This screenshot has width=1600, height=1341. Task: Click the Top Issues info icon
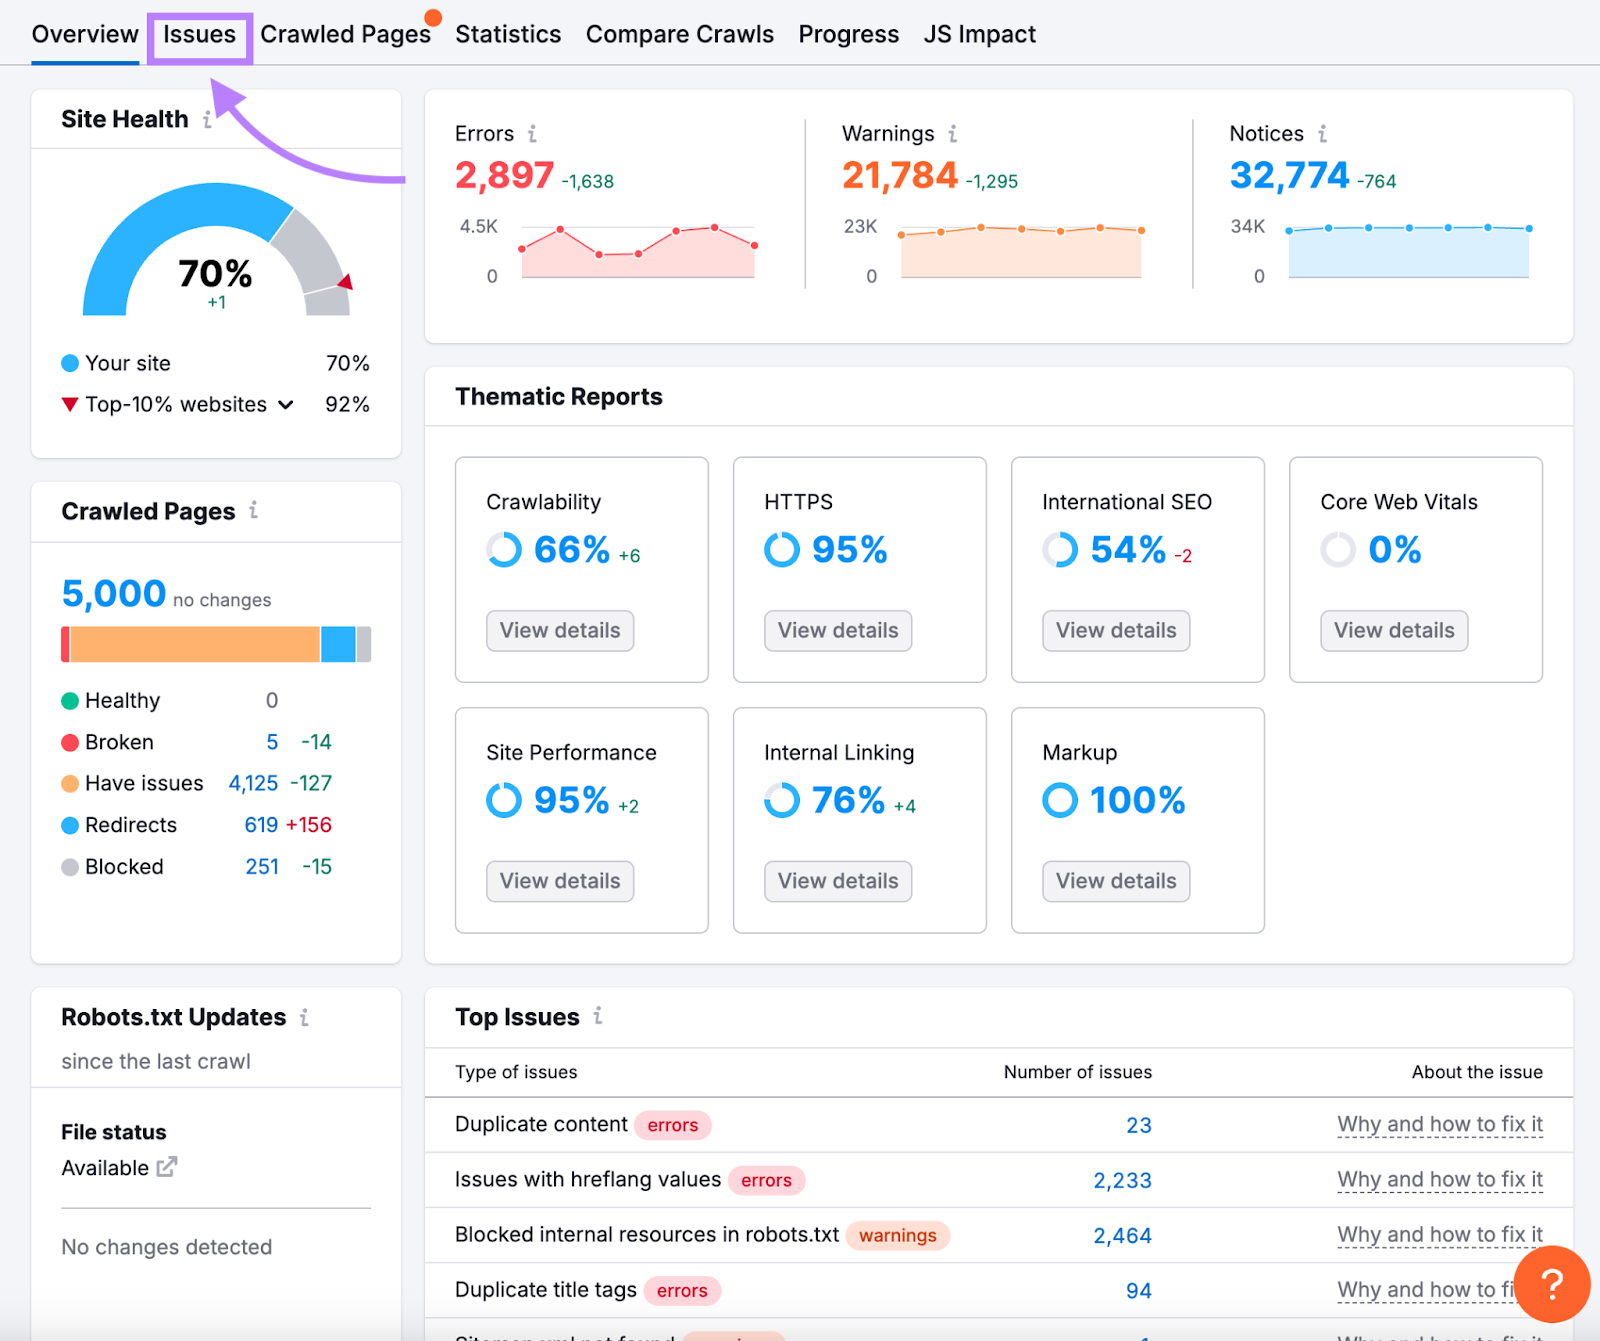(598, 1016)
